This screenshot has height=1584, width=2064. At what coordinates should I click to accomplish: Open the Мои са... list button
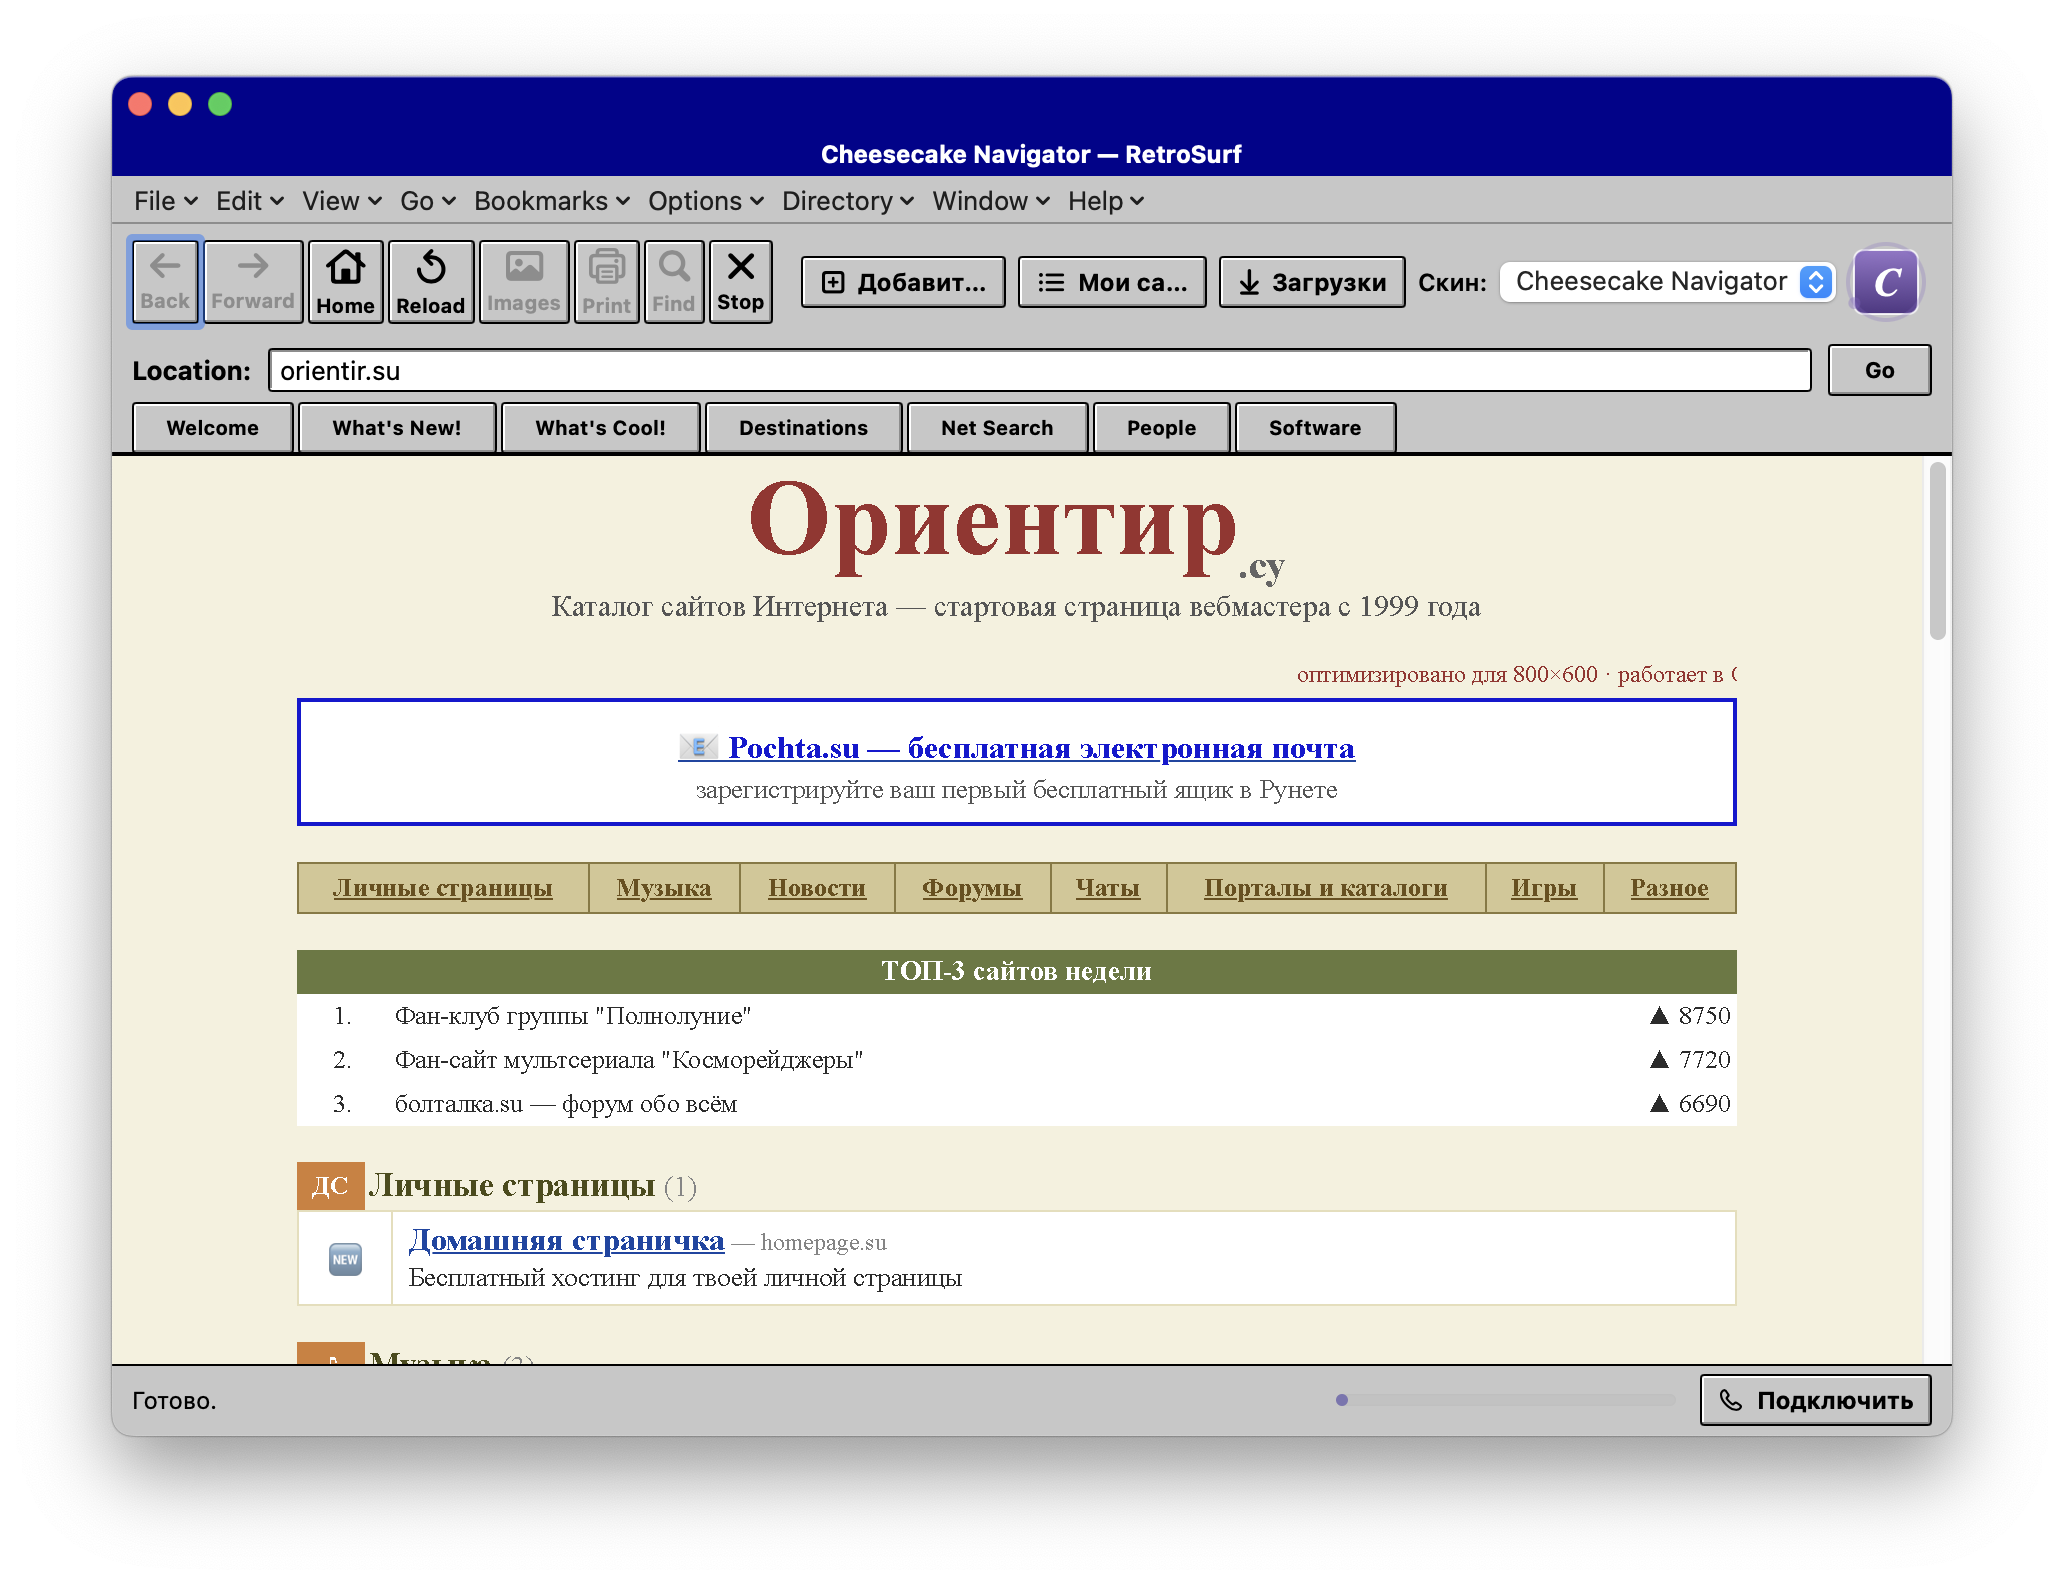pyautogui.click(x=1112, y=283)
